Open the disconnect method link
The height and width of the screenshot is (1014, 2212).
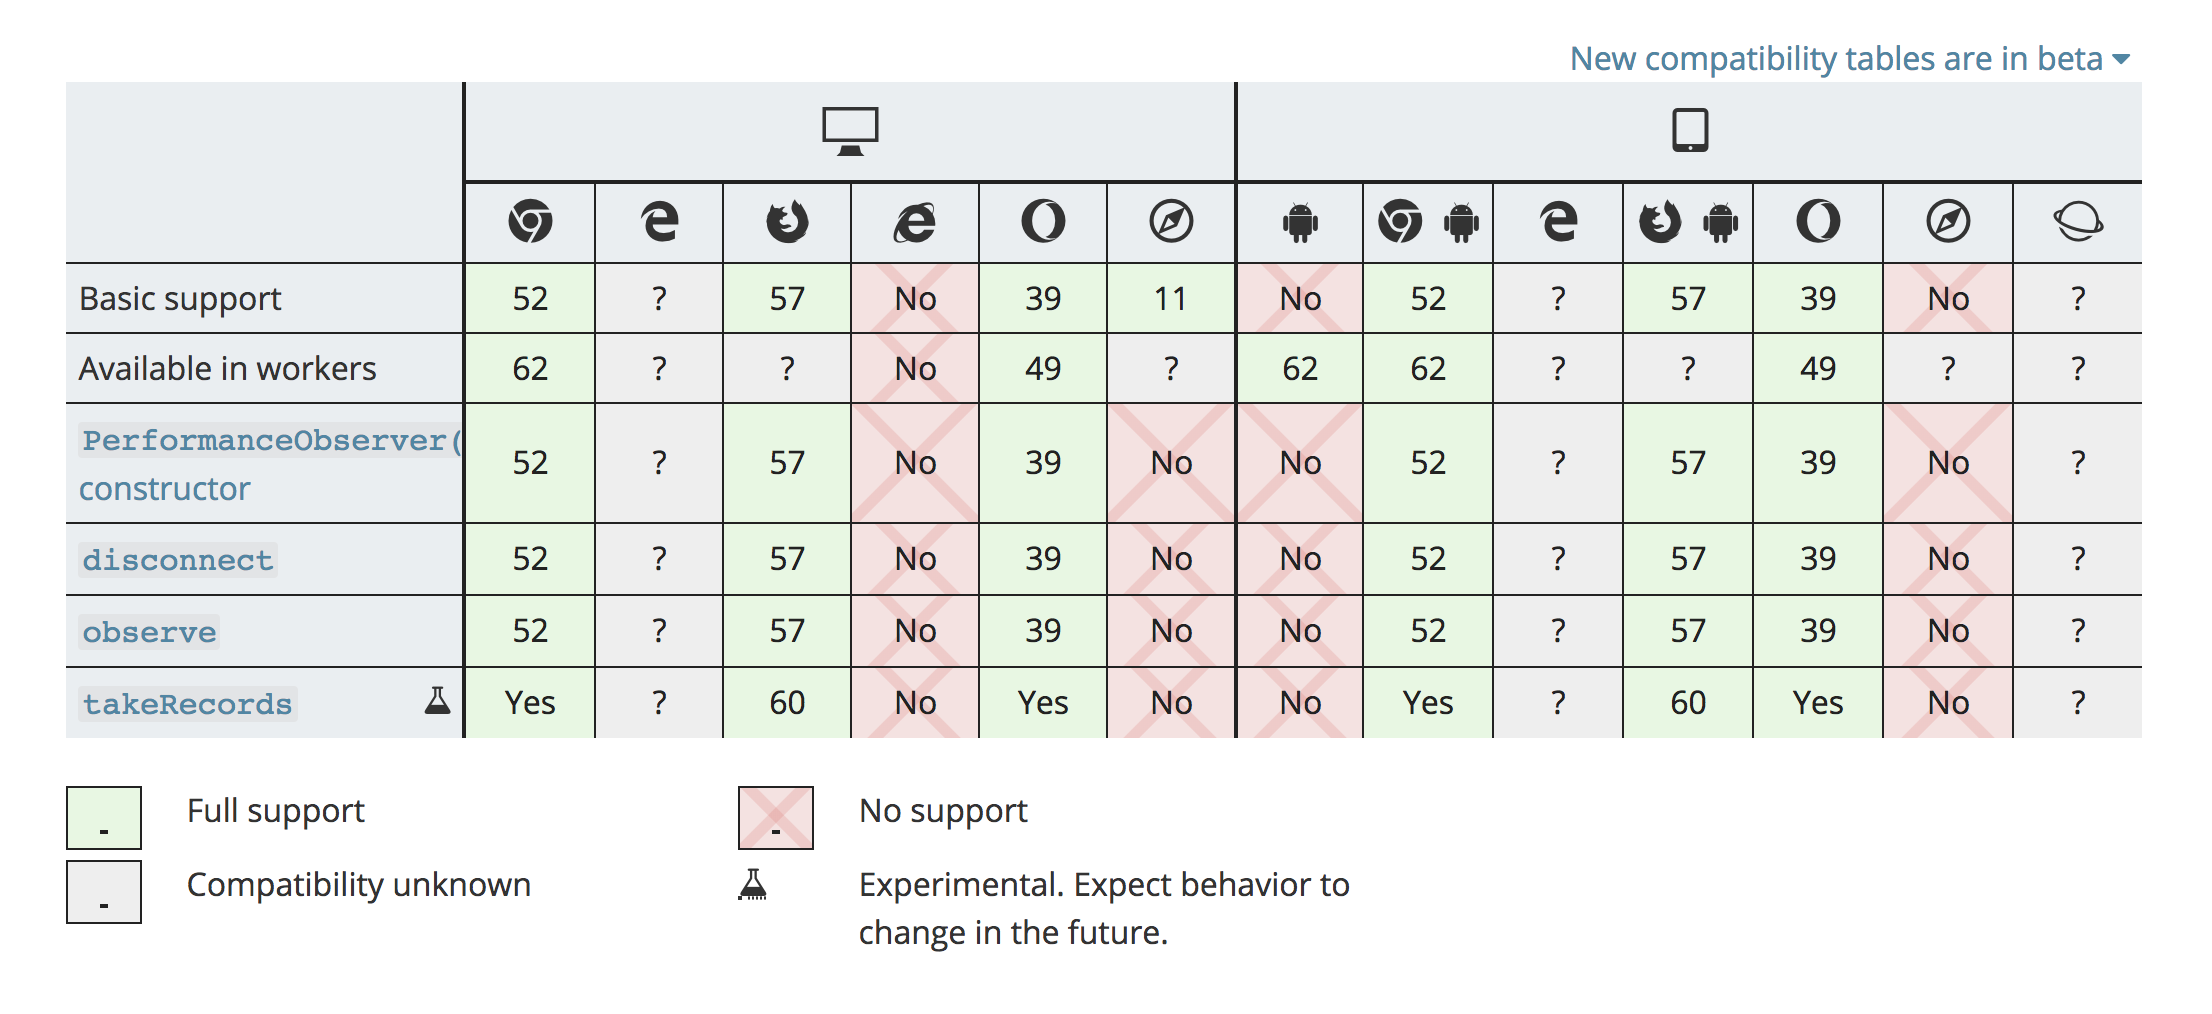click(178, 560)
